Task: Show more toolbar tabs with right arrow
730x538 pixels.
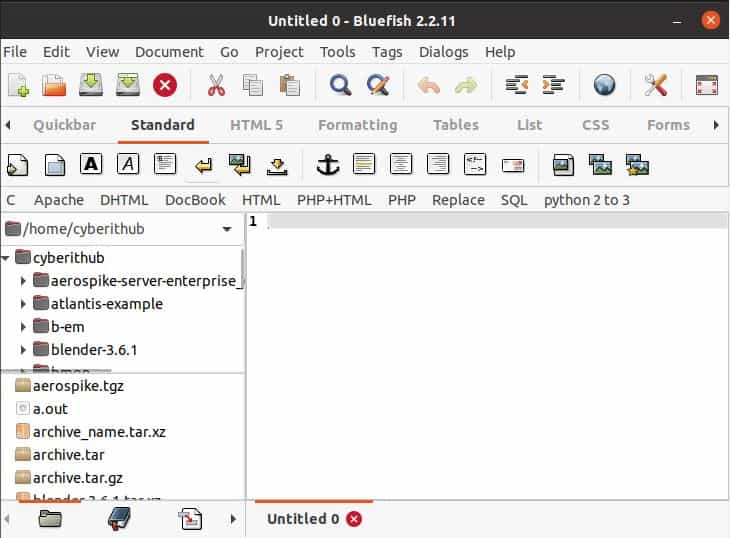Action: pos(716,125)
